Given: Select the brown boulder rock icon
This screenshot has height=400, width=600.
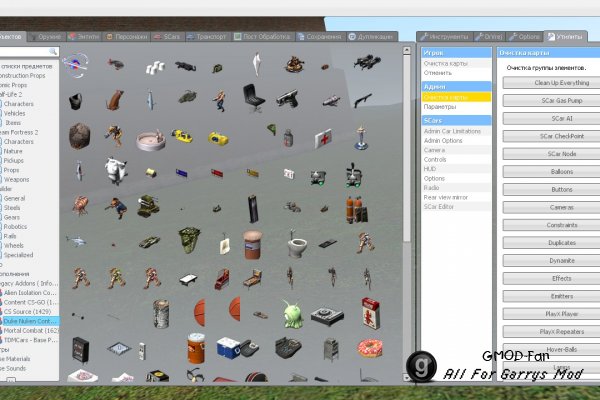Looking at the screenshot, I should pos(79,136).
